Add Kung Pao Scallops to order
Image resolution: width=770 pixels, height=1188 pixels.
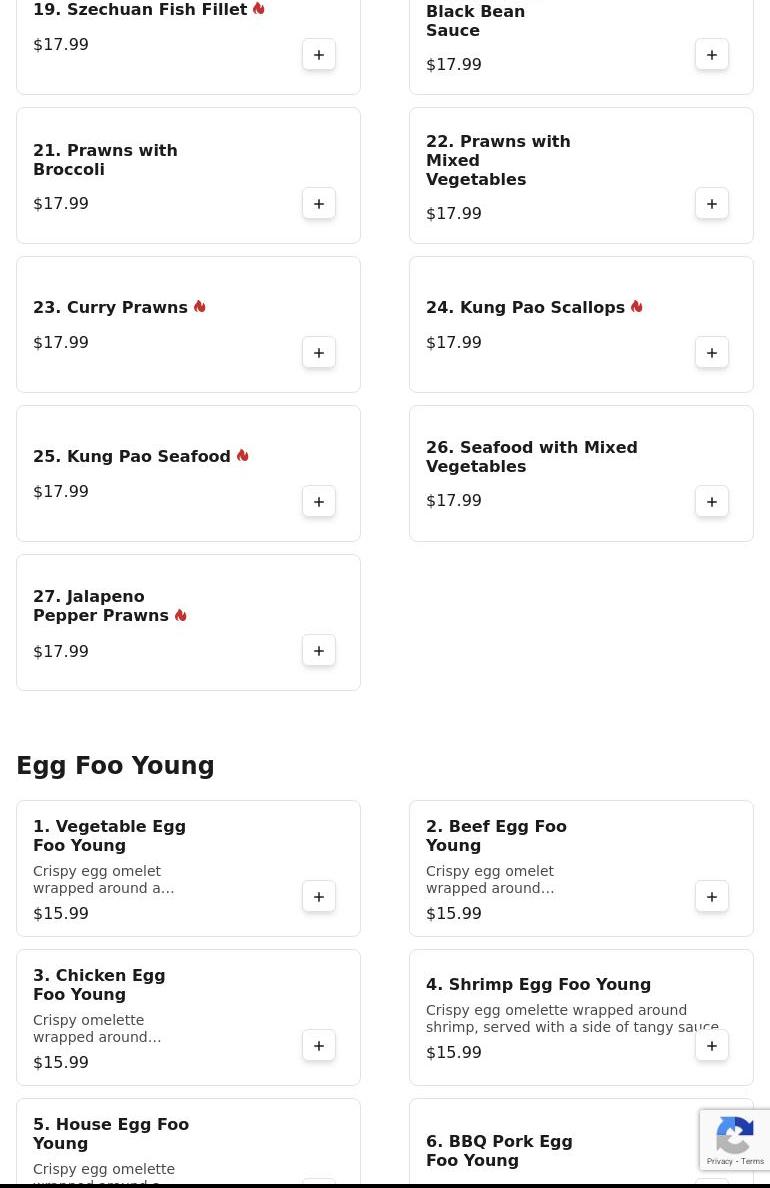(x=712, y=352)
